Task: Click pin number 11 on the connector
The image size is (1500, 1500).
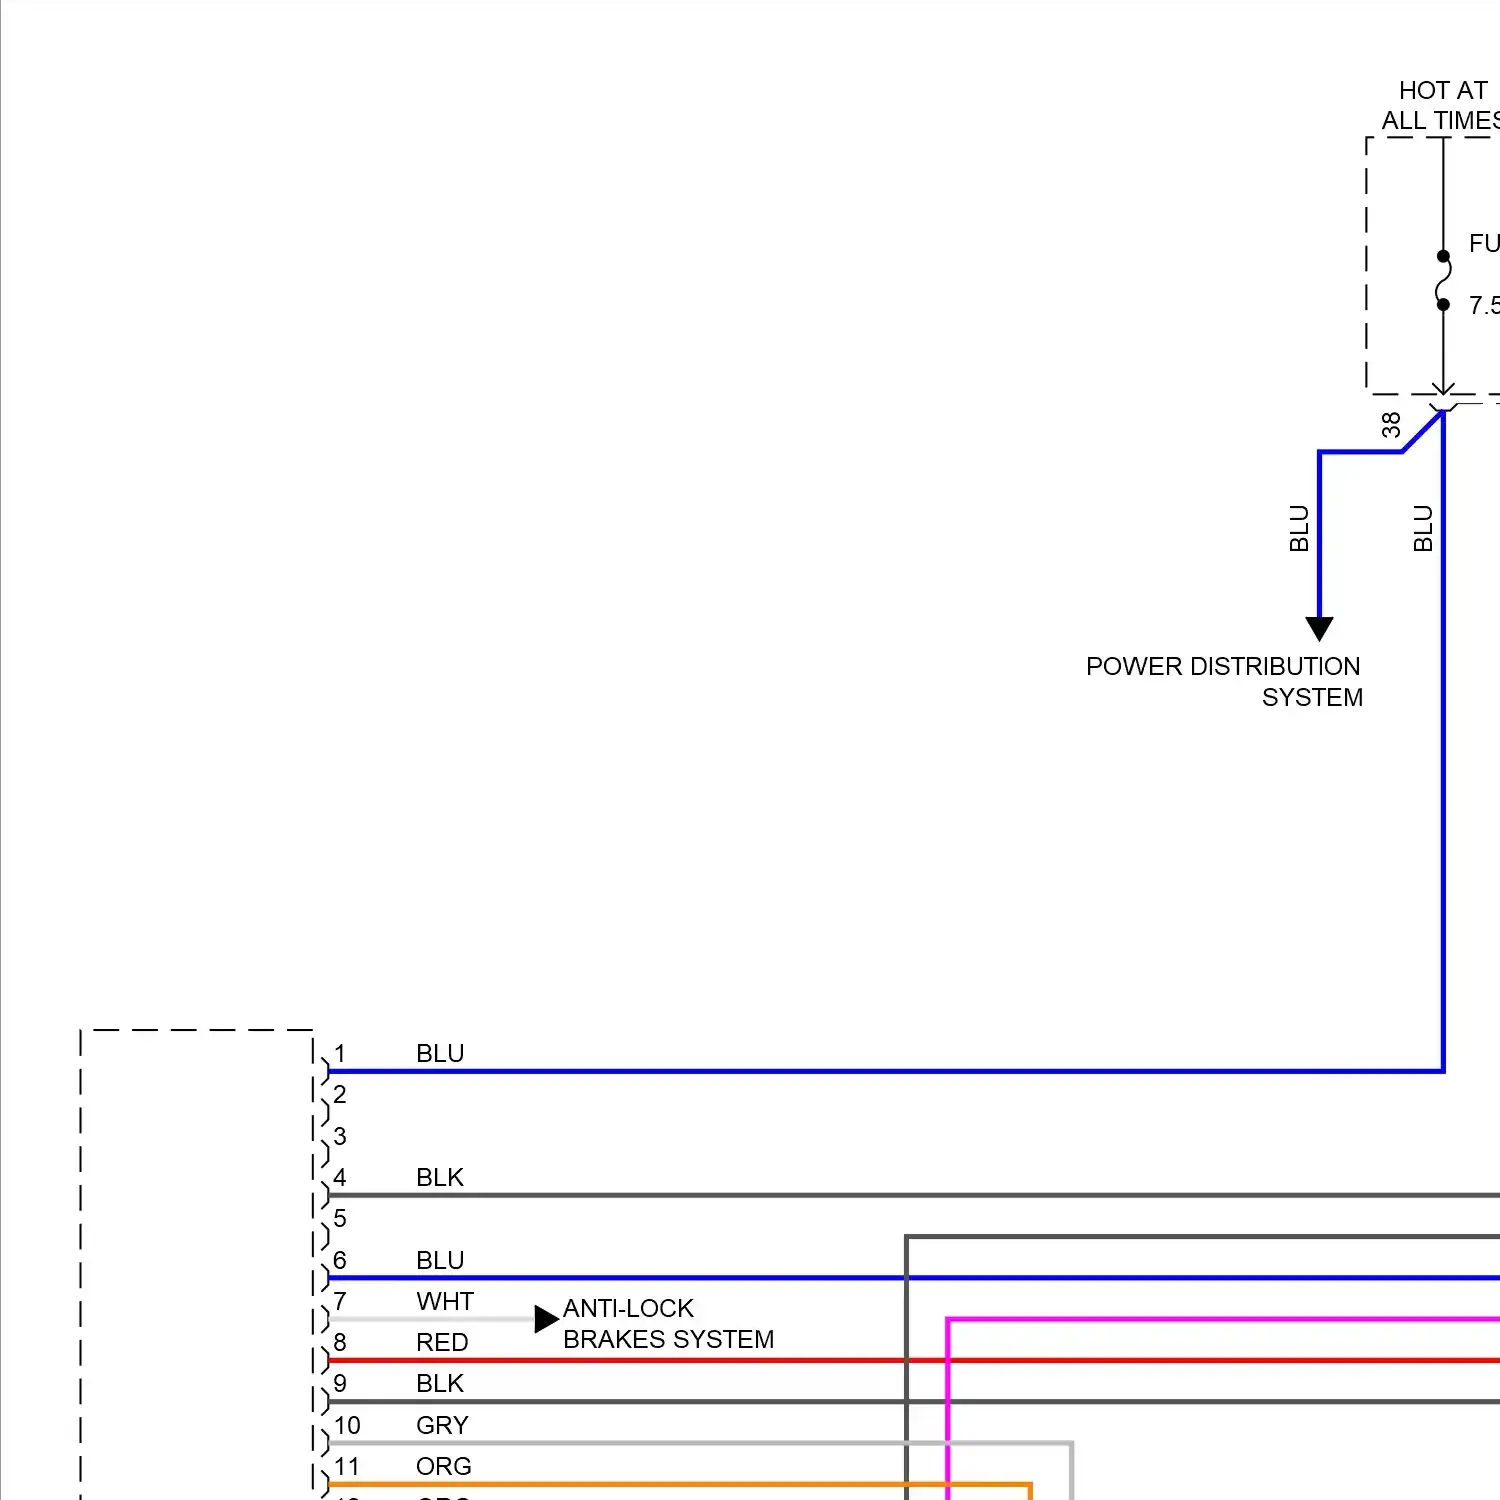Action: coord(347,1466)
